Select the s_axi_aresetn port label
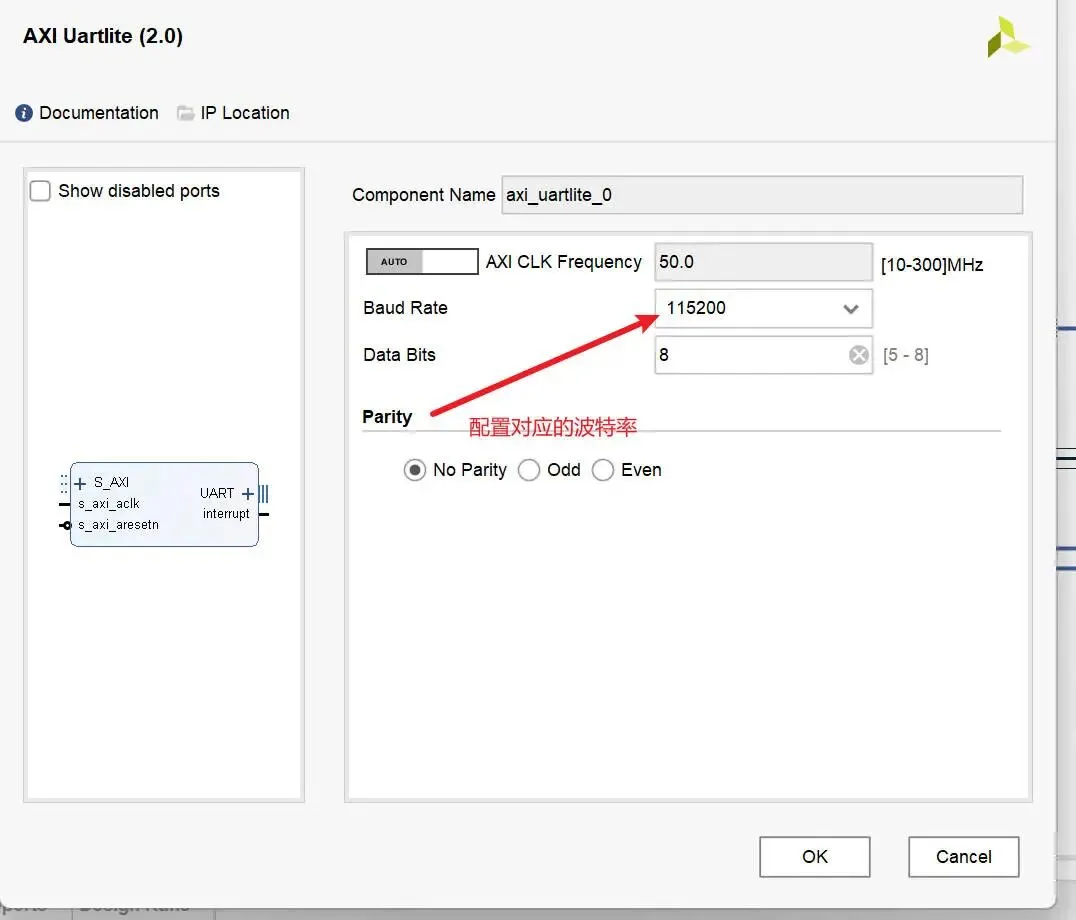 [x=118, y=525]
